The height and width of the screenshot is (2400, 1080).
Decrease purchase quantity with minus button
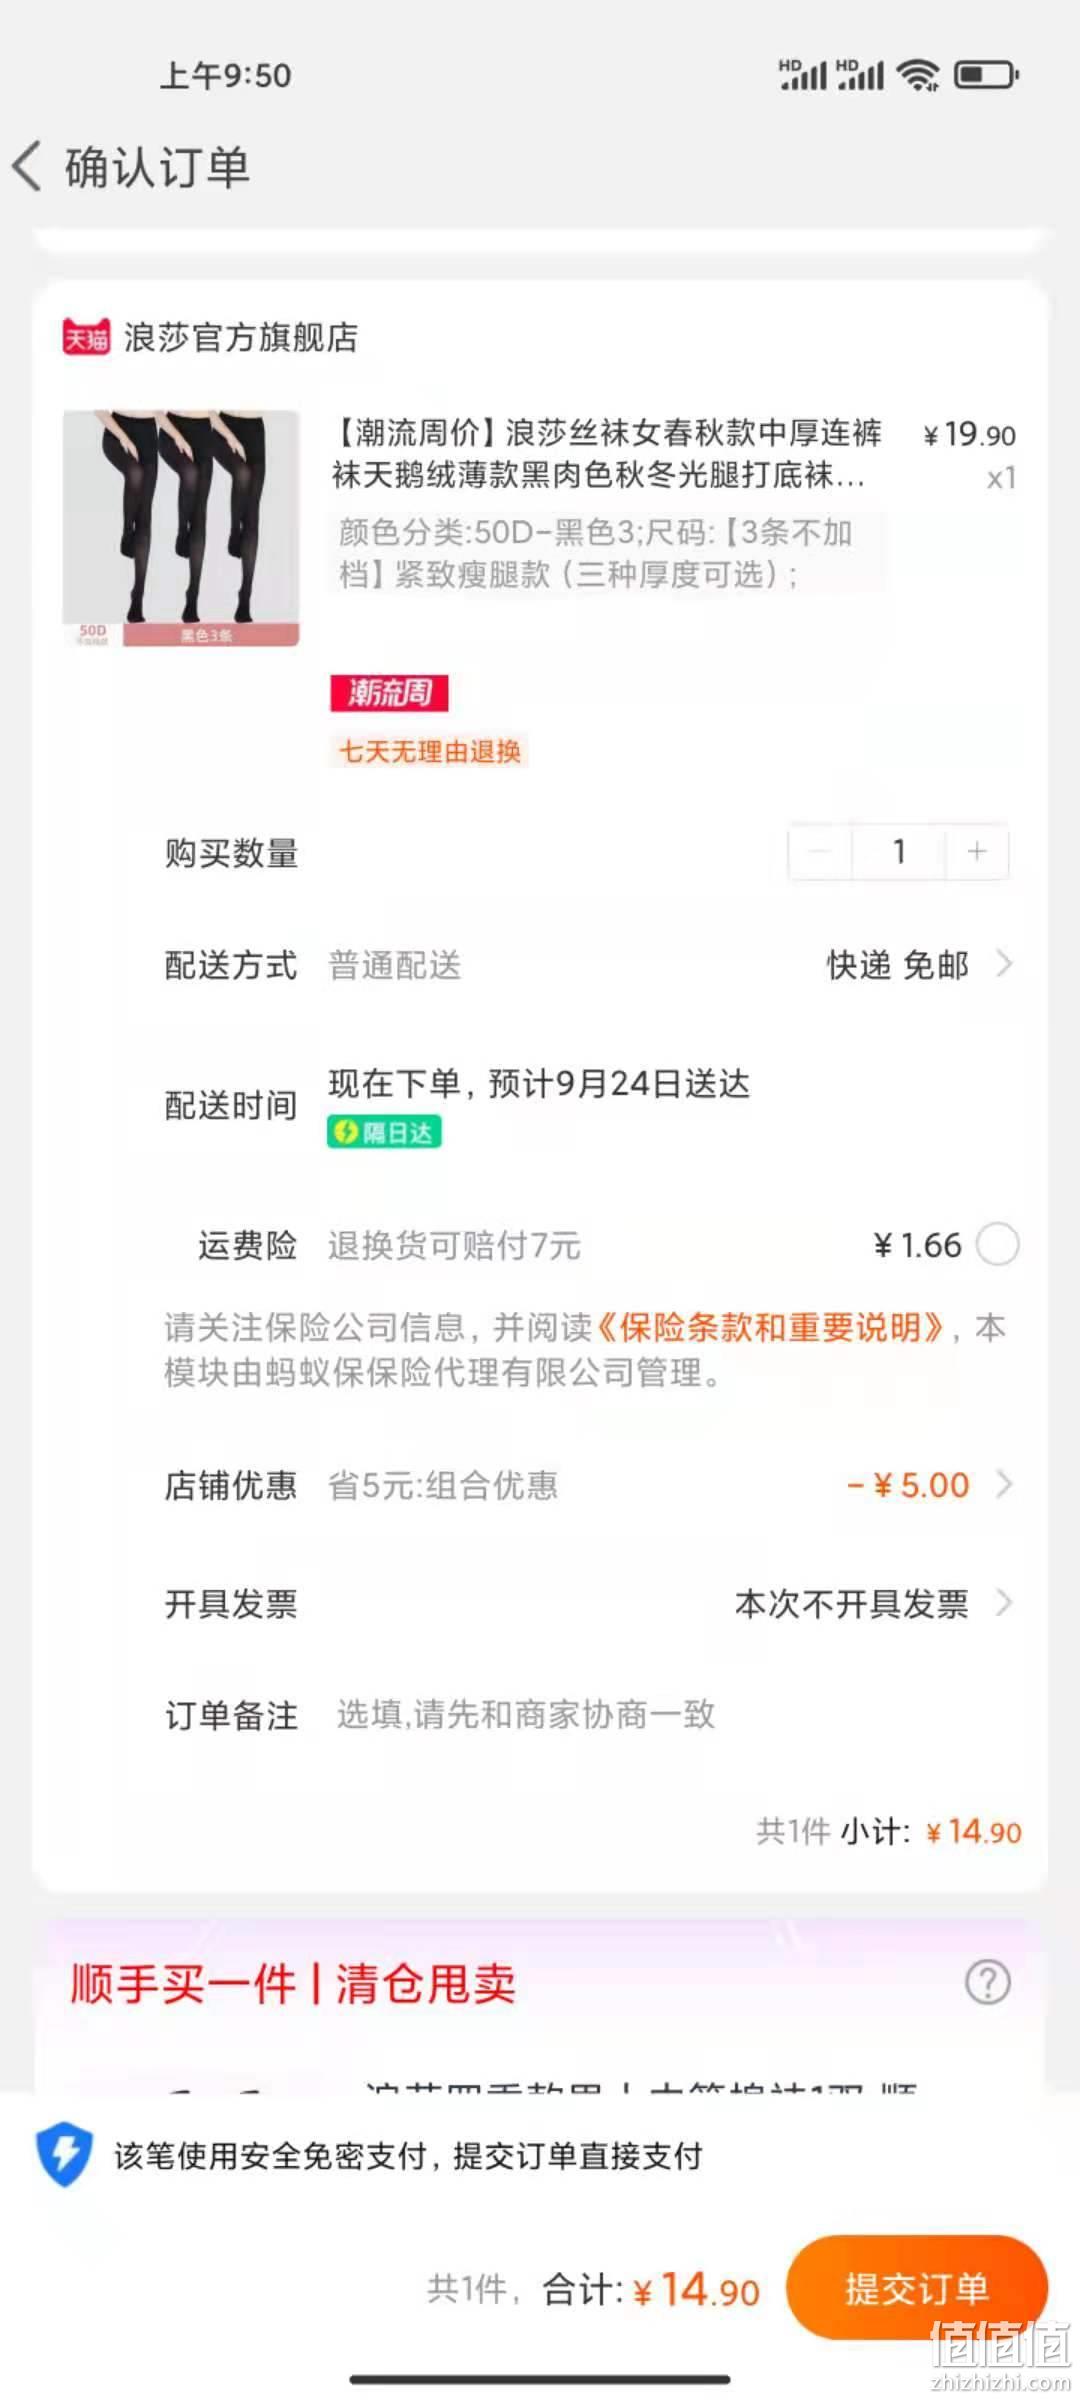click(820, 852)
